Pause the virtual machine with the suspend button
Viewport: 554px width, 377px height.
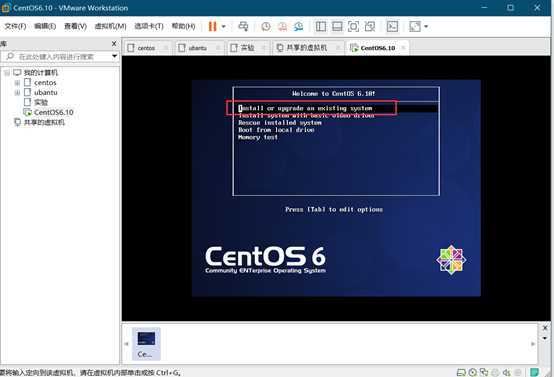point(212,26)
